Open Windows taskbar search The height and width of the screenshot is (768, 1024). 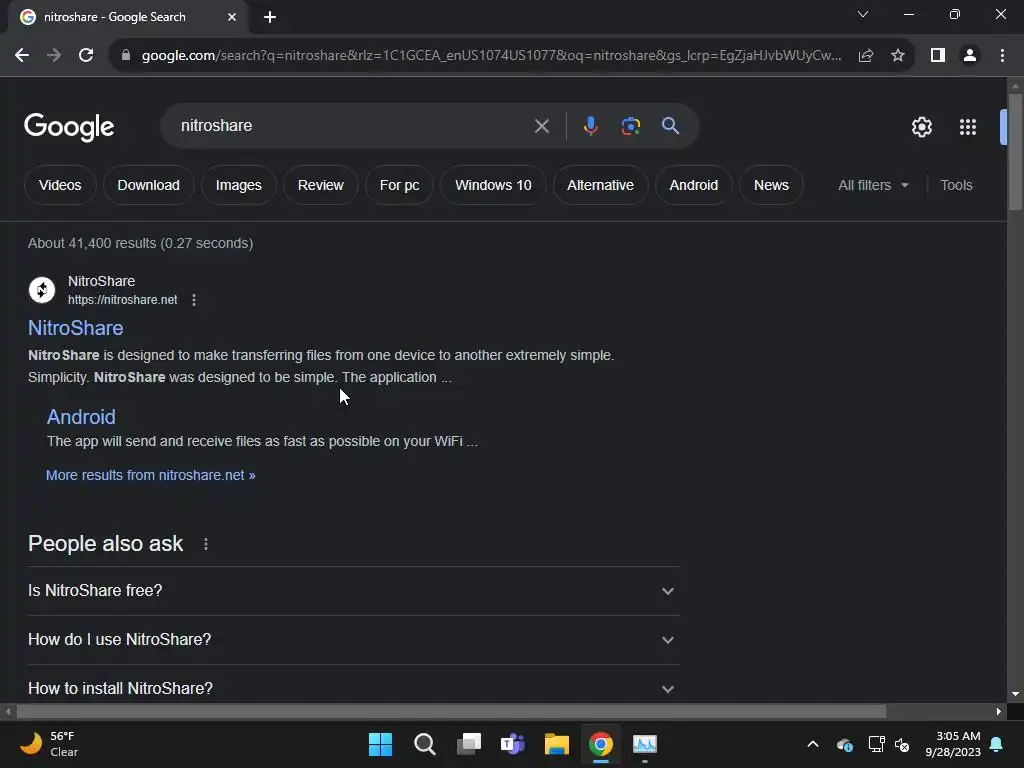(x=424, y=744)
